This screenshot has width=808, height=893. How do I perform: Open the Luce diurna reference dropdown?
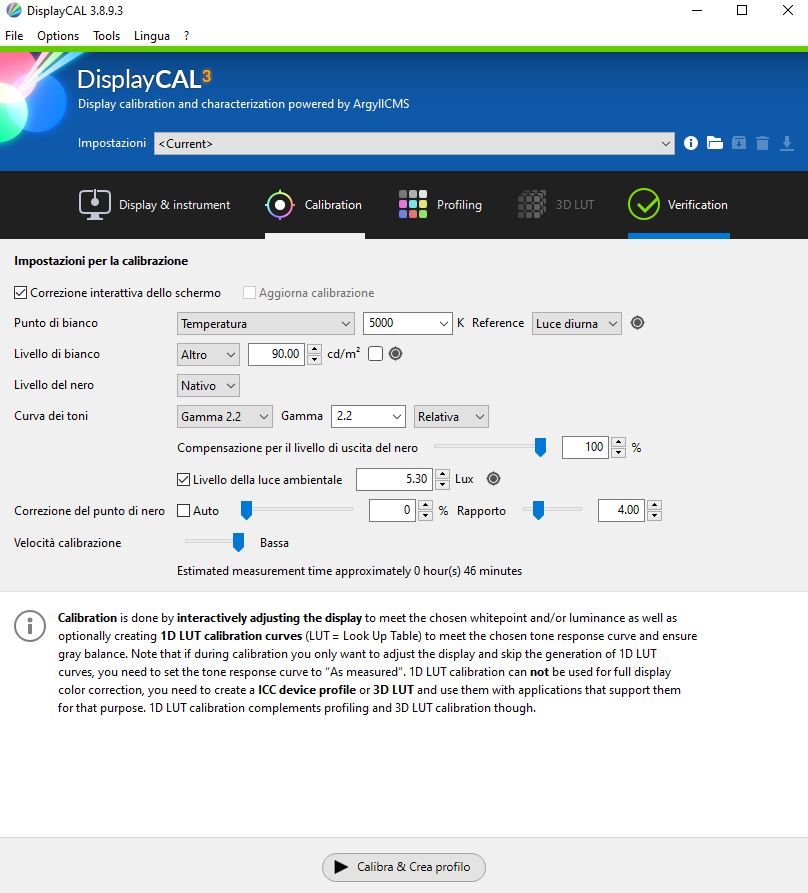click(576, 323)
